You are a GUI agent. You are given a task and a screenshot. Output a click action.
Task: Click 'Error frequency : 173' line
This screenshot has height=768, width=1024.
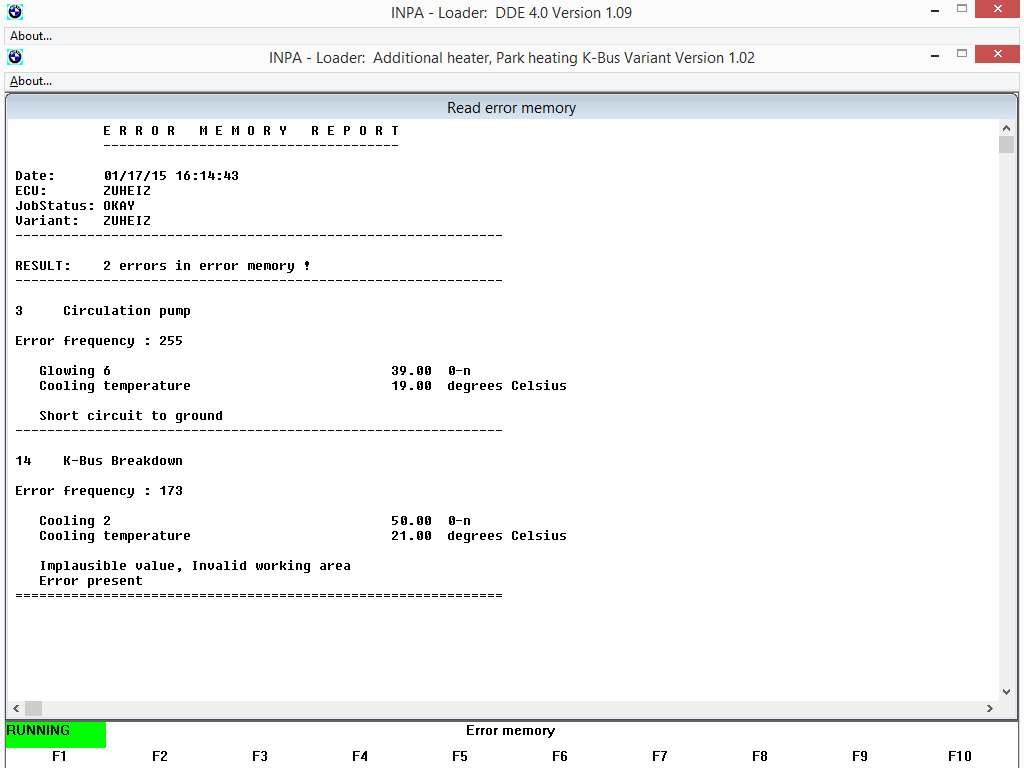click(x=99, y=491)
